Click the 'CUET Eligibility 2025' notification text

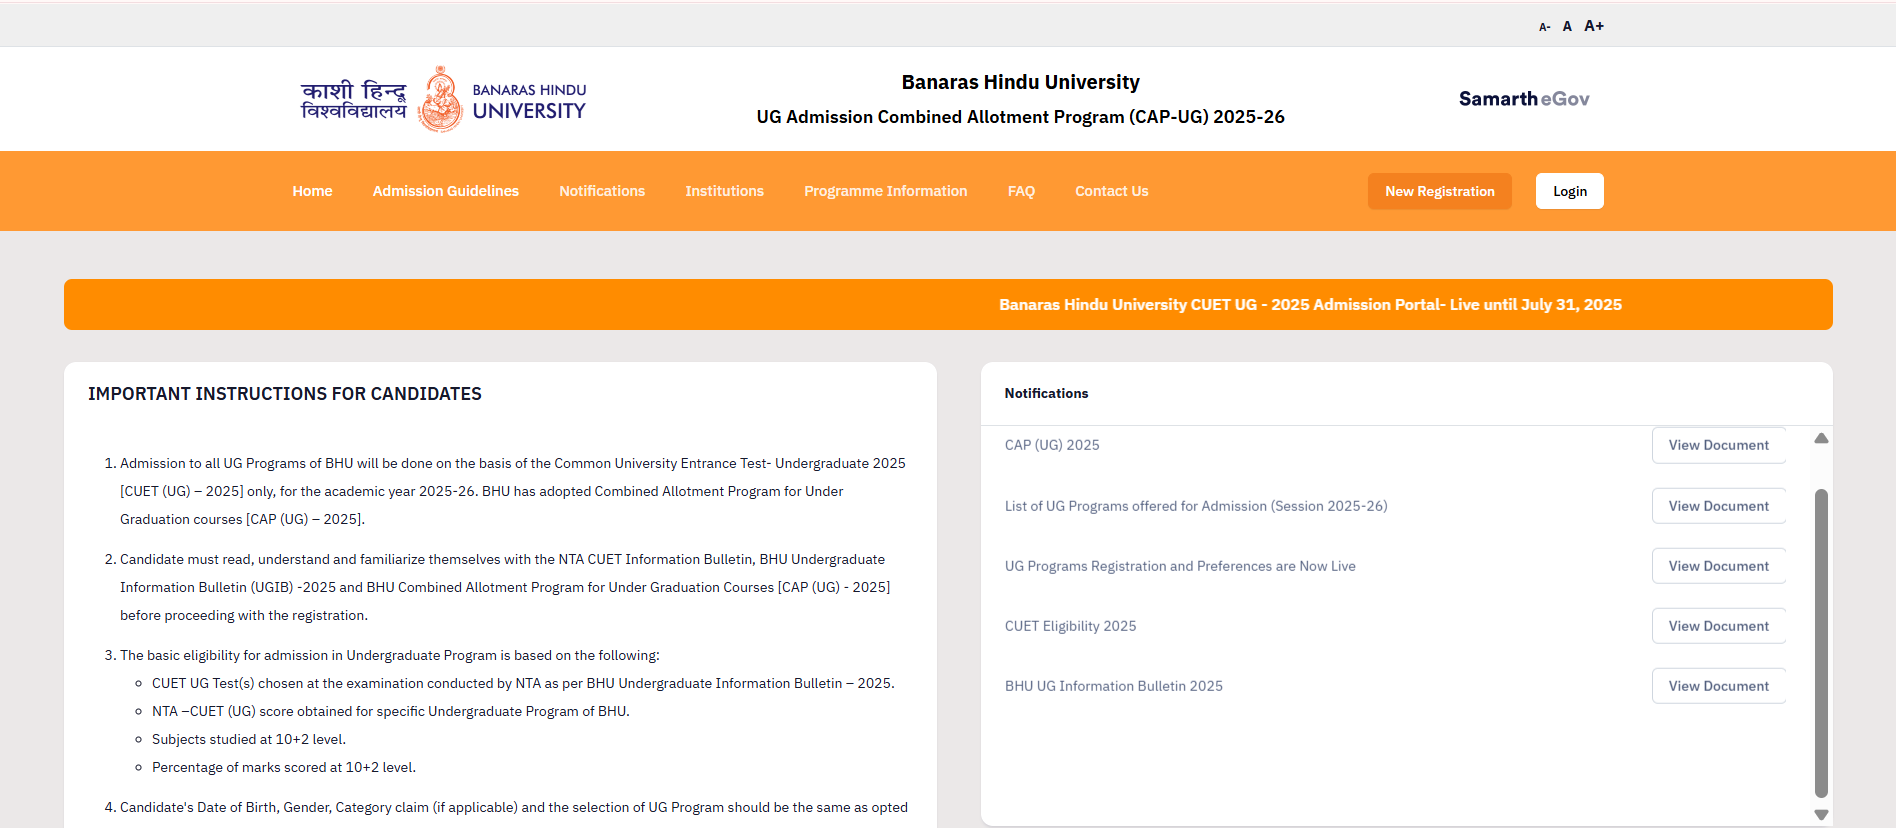point(1070,626)
